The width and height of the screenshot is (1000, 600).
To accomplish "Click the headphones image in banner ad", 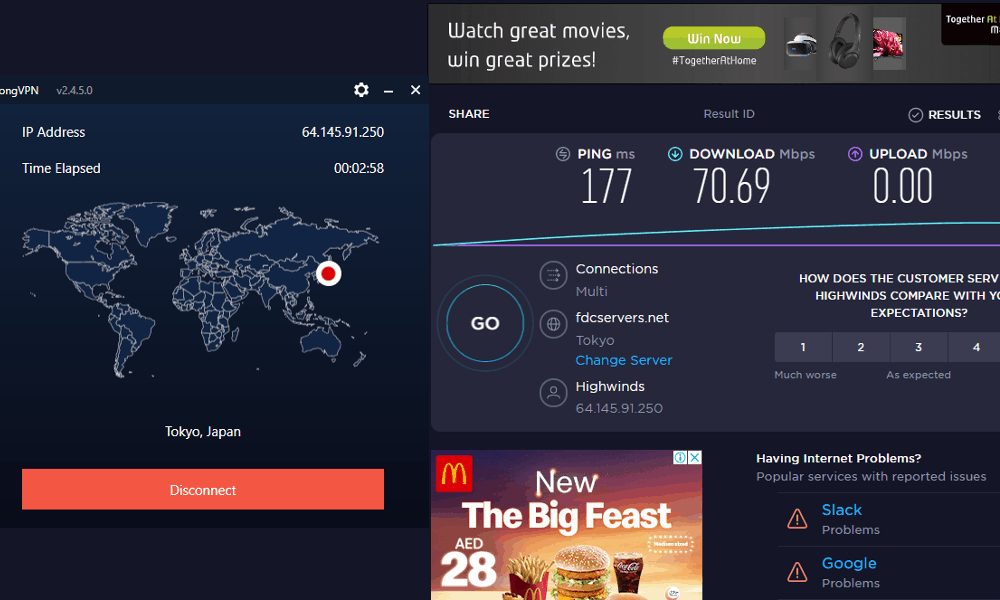I will click(845, 40).
